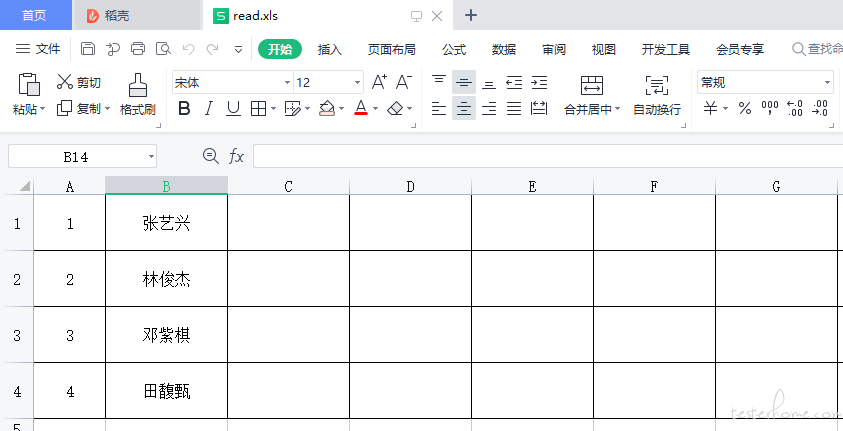Image resolution: width=843 pixels, height=431 pixels.
Task: Increase font size with A+ icon
Action: [x=380, y=82]
